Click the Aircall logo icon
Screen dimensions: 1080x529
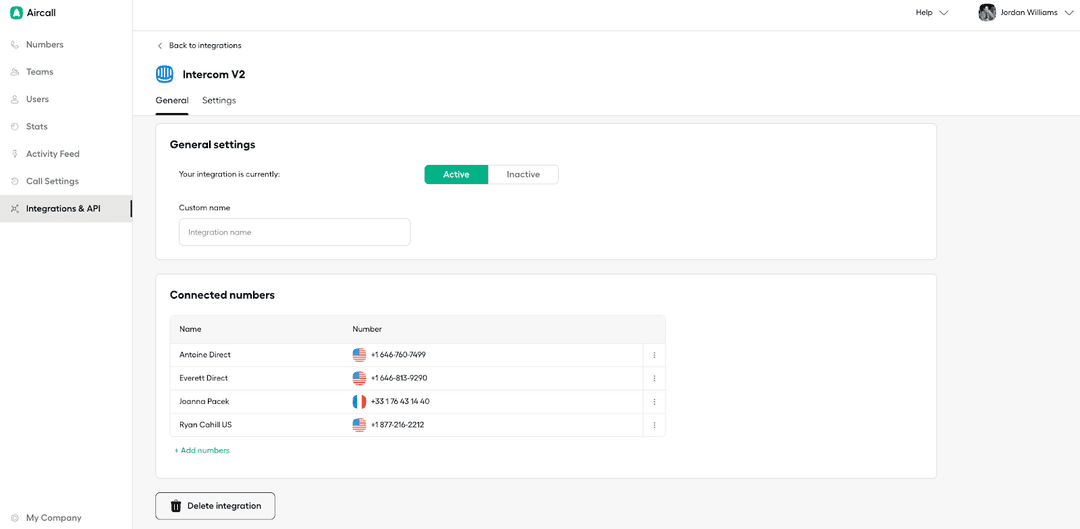16,13
